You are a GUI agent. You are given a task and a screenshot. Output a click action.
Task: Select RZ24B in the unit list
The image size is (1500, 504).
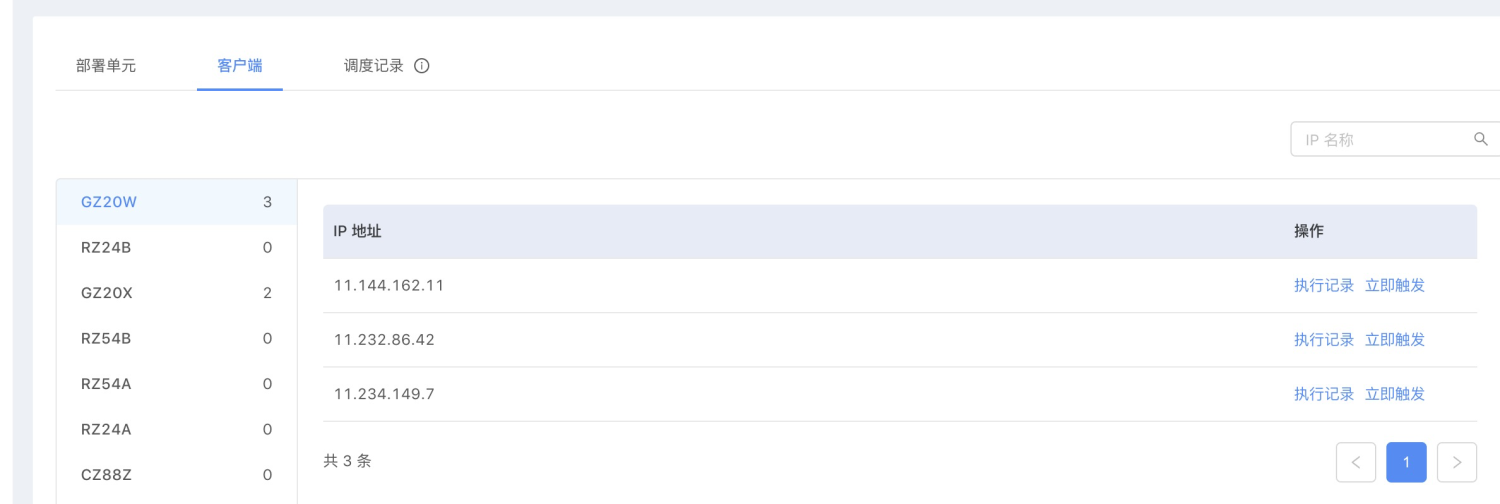click(177, 247)
